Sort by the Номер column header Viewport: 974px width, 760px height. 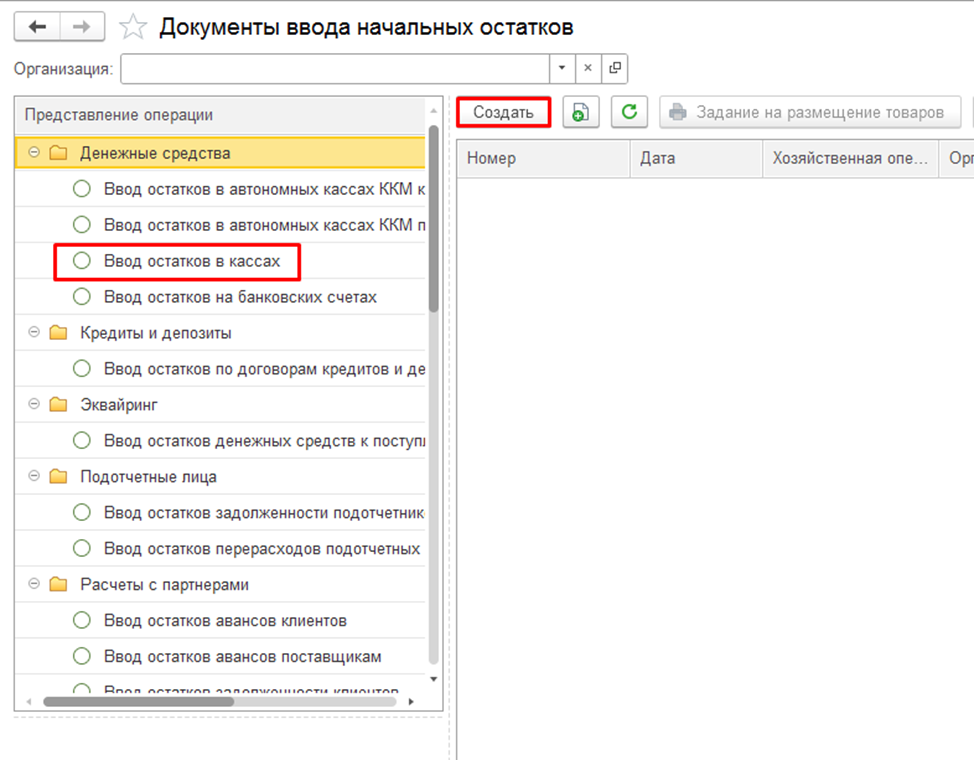pos(543,158)
